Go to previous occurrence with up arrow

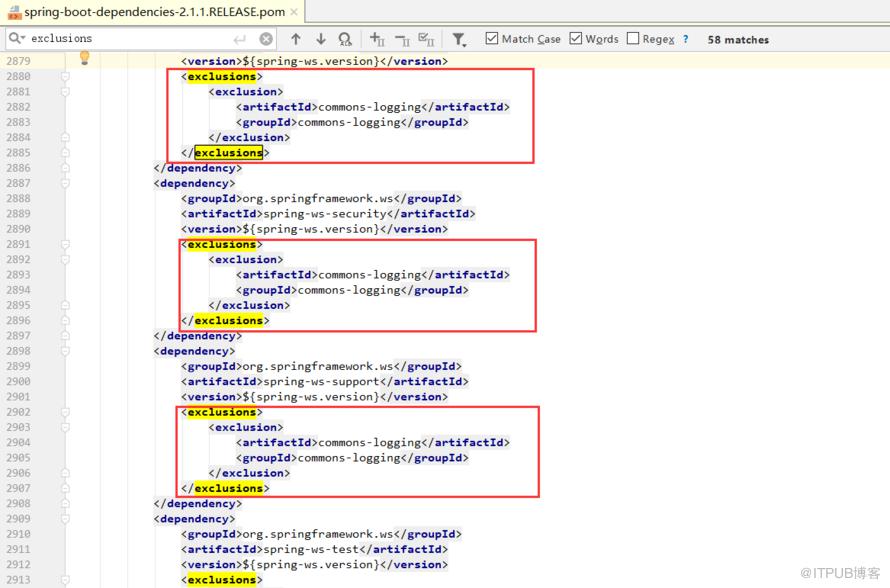pos(296,39)
